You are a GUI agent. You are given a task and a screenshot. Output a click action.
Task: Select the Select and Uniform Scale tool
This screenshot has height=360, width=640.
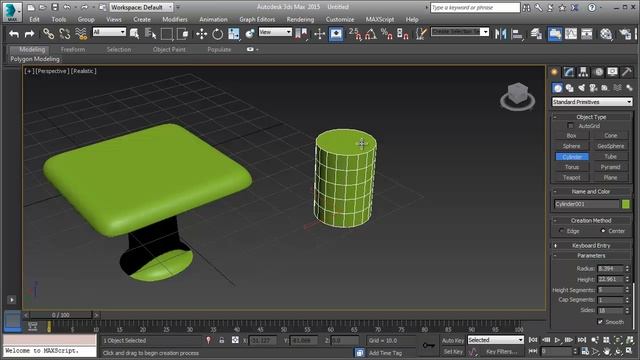coord(234,34)
